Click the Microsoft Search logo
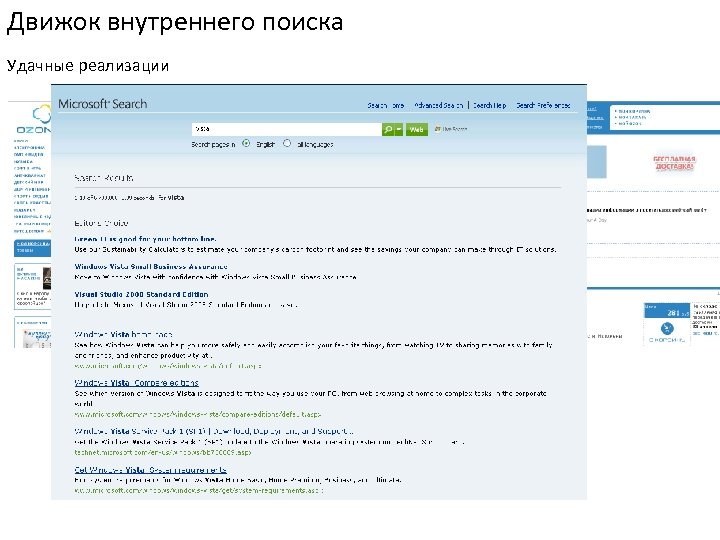Screen dimensions: 720x540 click(x=102, y=104)
